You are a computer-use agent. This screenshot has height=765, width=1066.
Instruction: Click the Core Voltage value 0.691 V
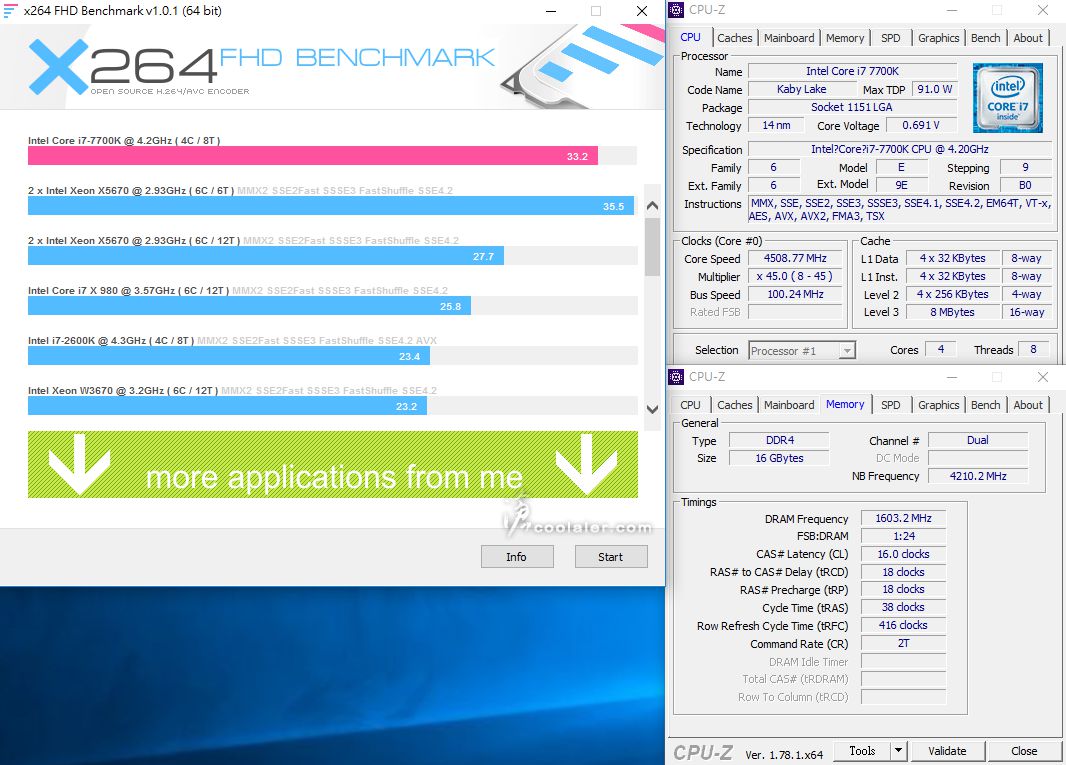[921, 125]
